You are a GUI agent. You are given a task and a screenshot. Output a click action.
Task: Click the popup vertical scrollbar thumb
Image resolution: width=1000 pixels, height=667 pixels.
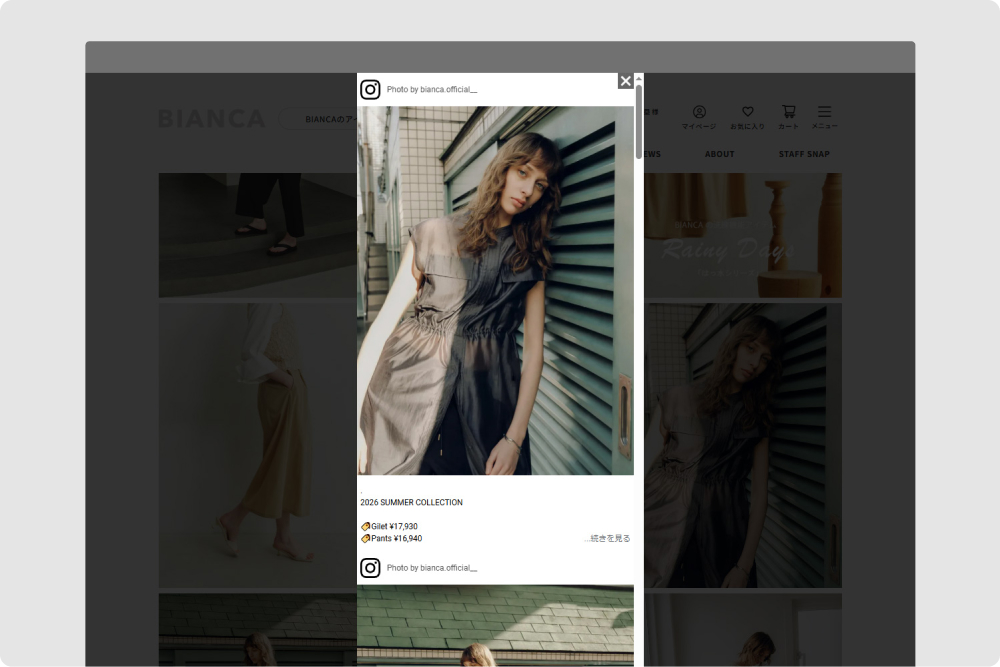pyautogui.click(x=639, y=121)
